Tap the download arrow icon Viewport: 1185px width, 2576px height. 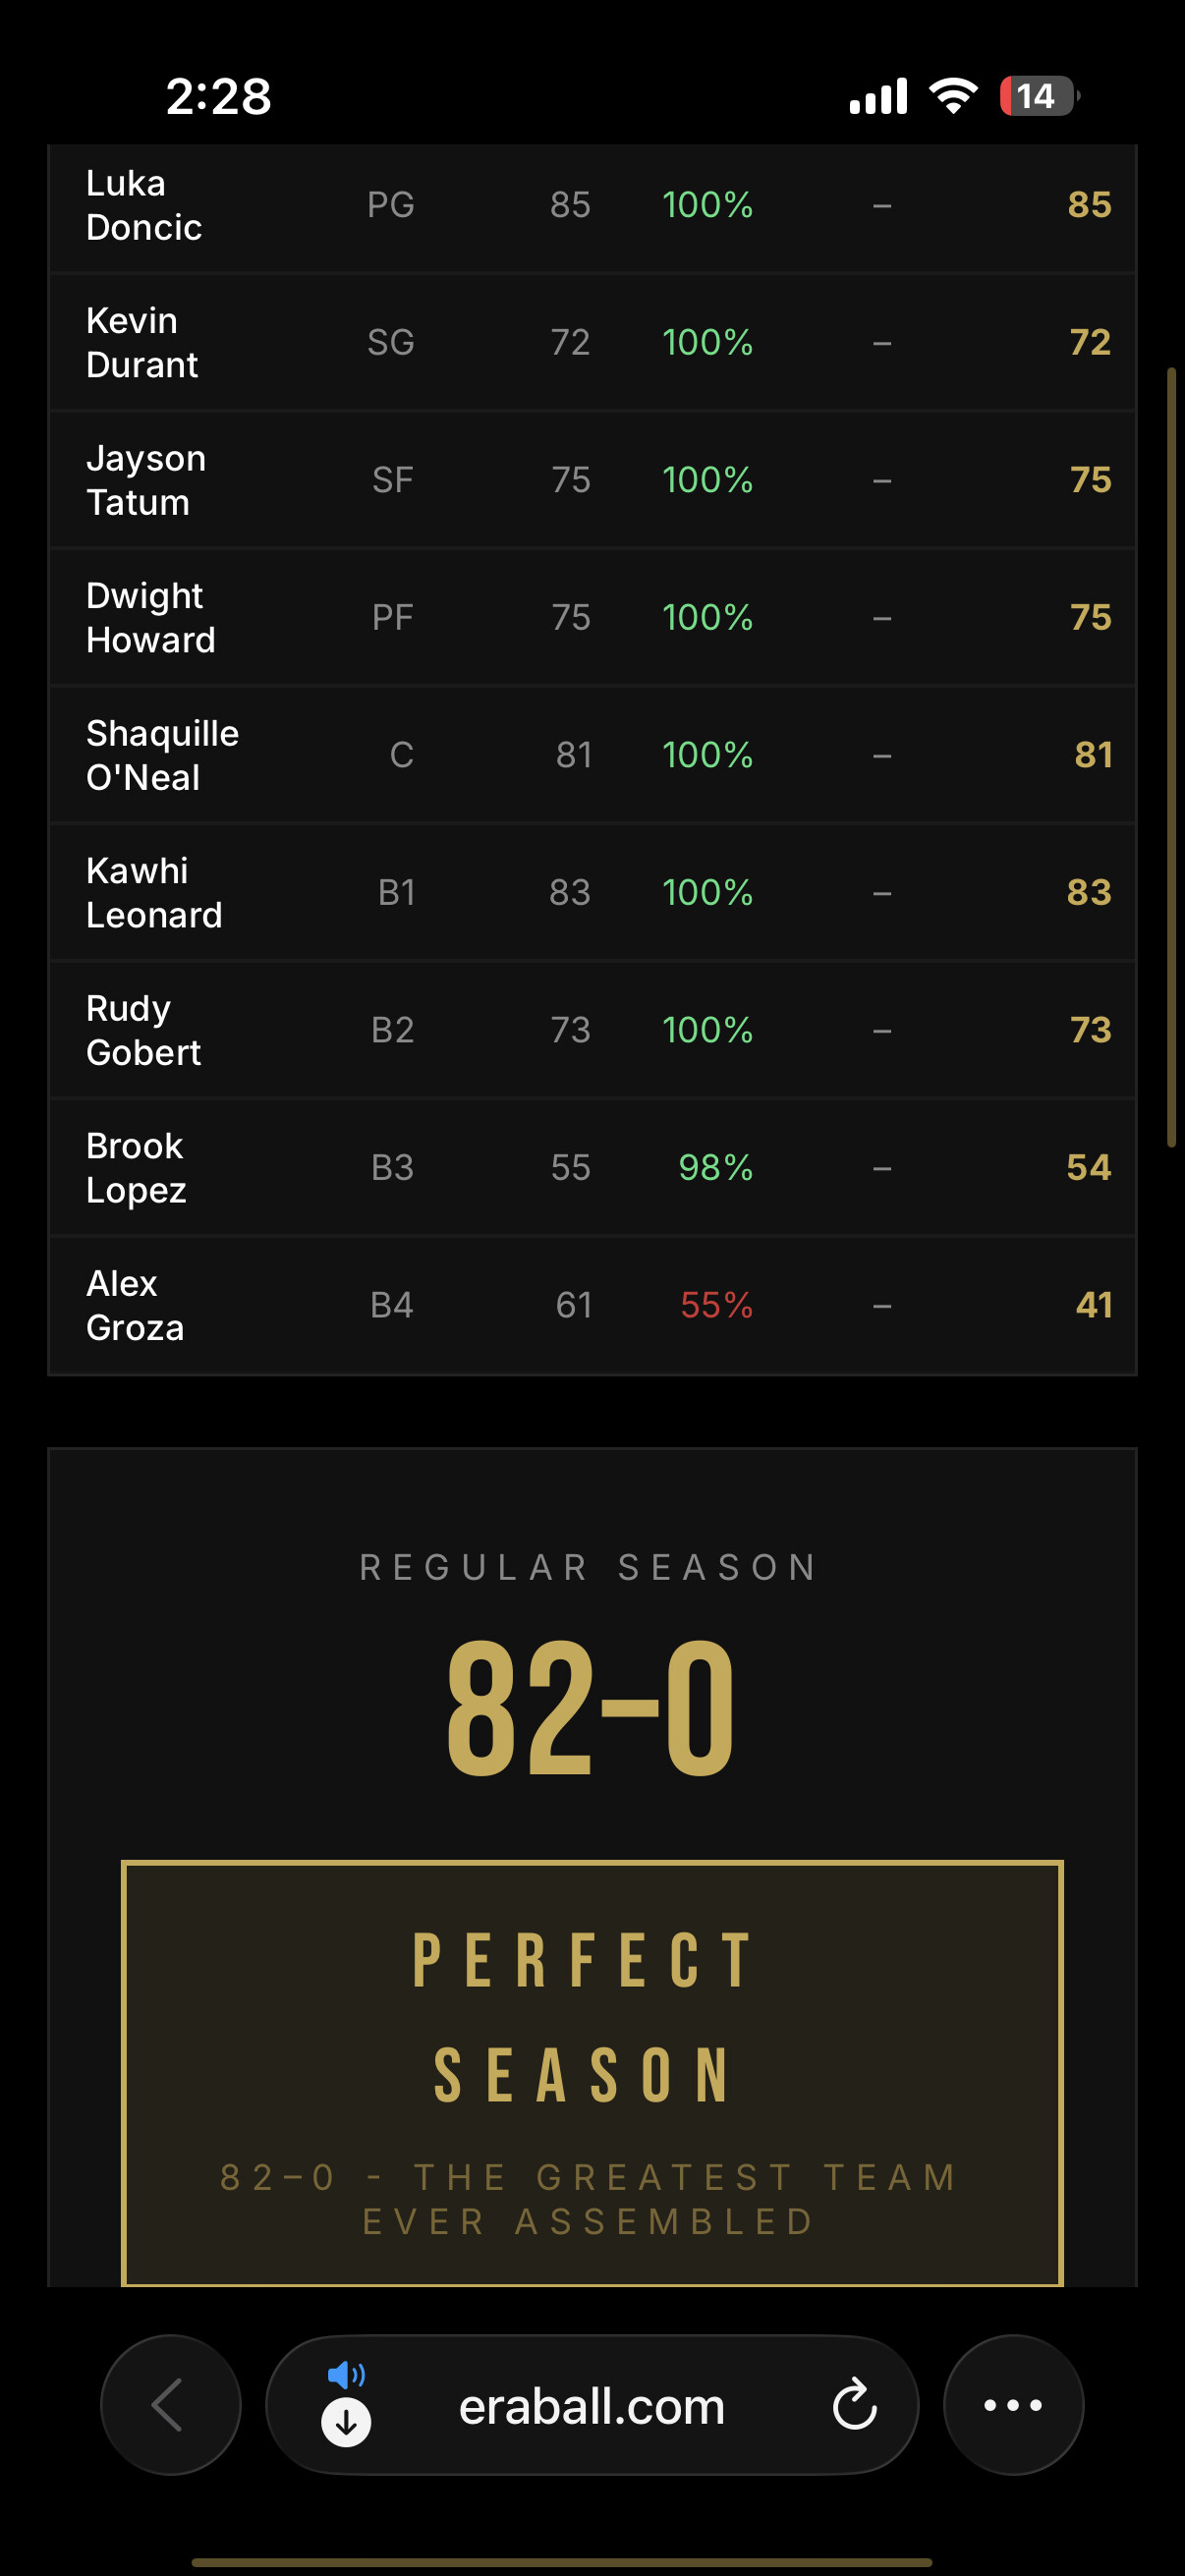click(x=346, y=2422)
